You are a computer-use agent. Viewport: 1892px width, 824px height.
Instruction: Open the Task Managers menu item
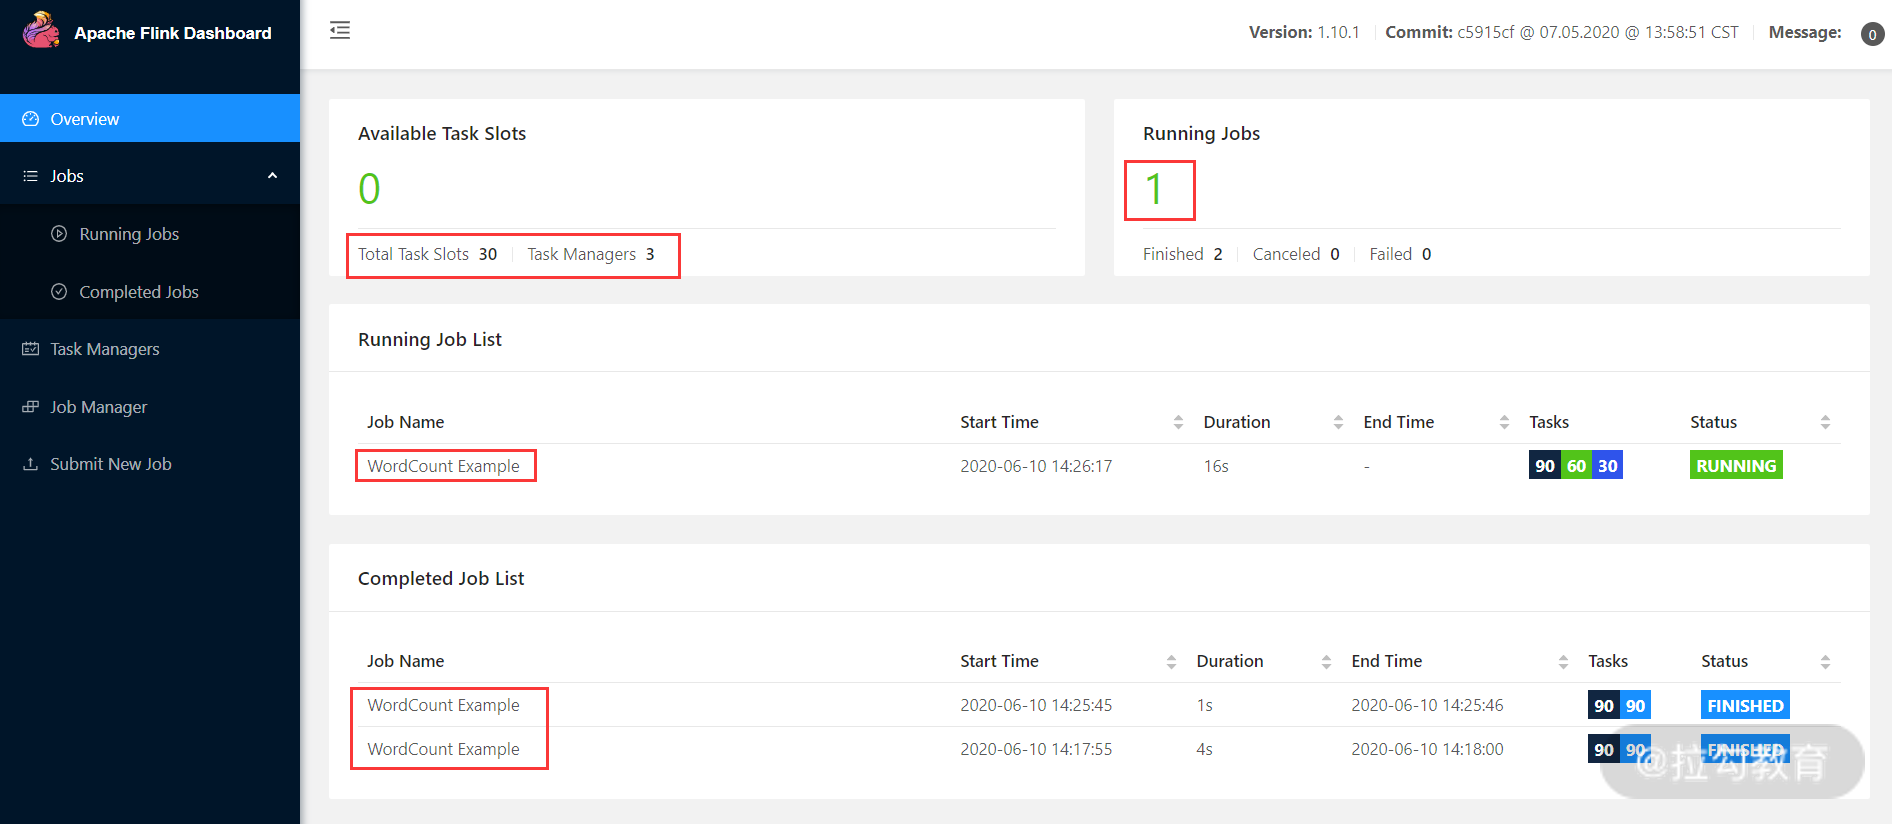click(104, 349)
